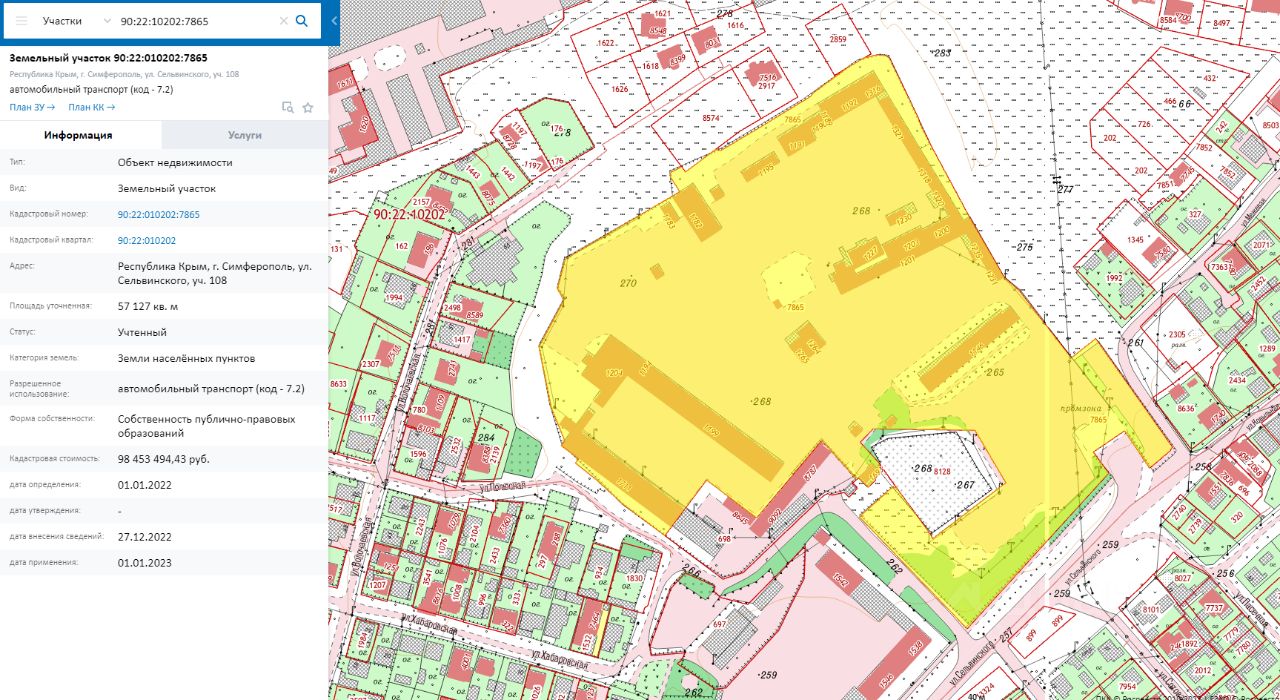This screenshot has height=700, width=1280.
Task: Click parcel 1345 on the map
Action: tap(1135, 240)
